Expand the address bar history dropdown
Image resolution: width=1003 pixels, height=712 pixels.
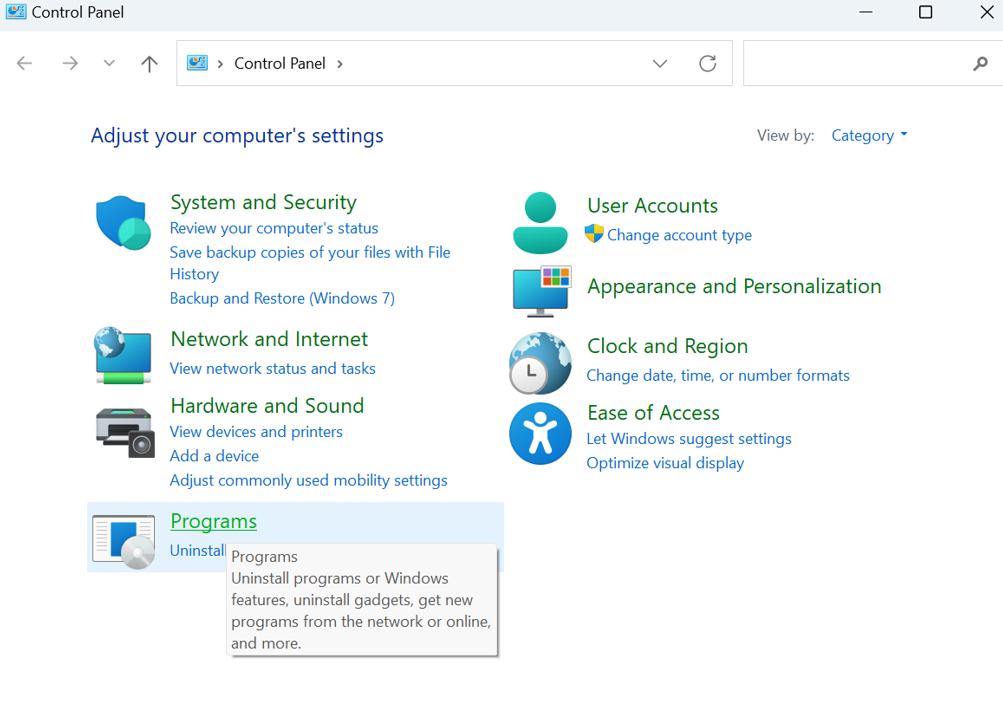(659, 63)
